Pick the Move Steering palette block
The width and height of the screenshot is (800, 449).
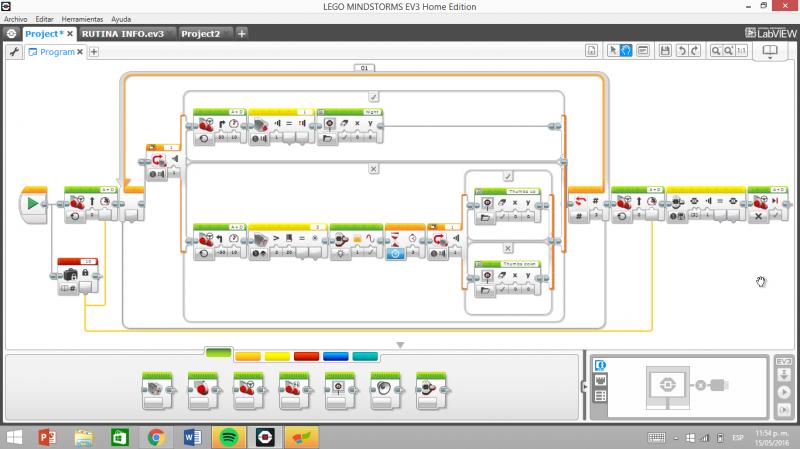[x=248, y=391]
